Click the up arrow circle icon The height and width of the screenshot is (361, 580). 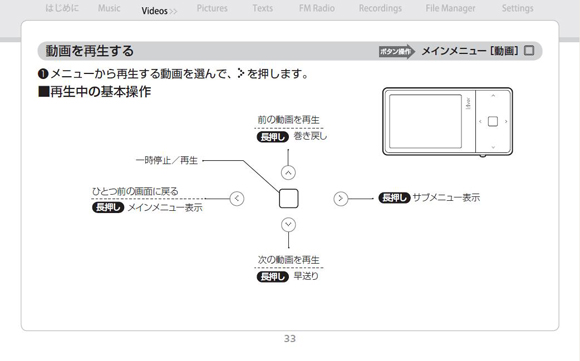pyautogui.click(x=288, y=173)
